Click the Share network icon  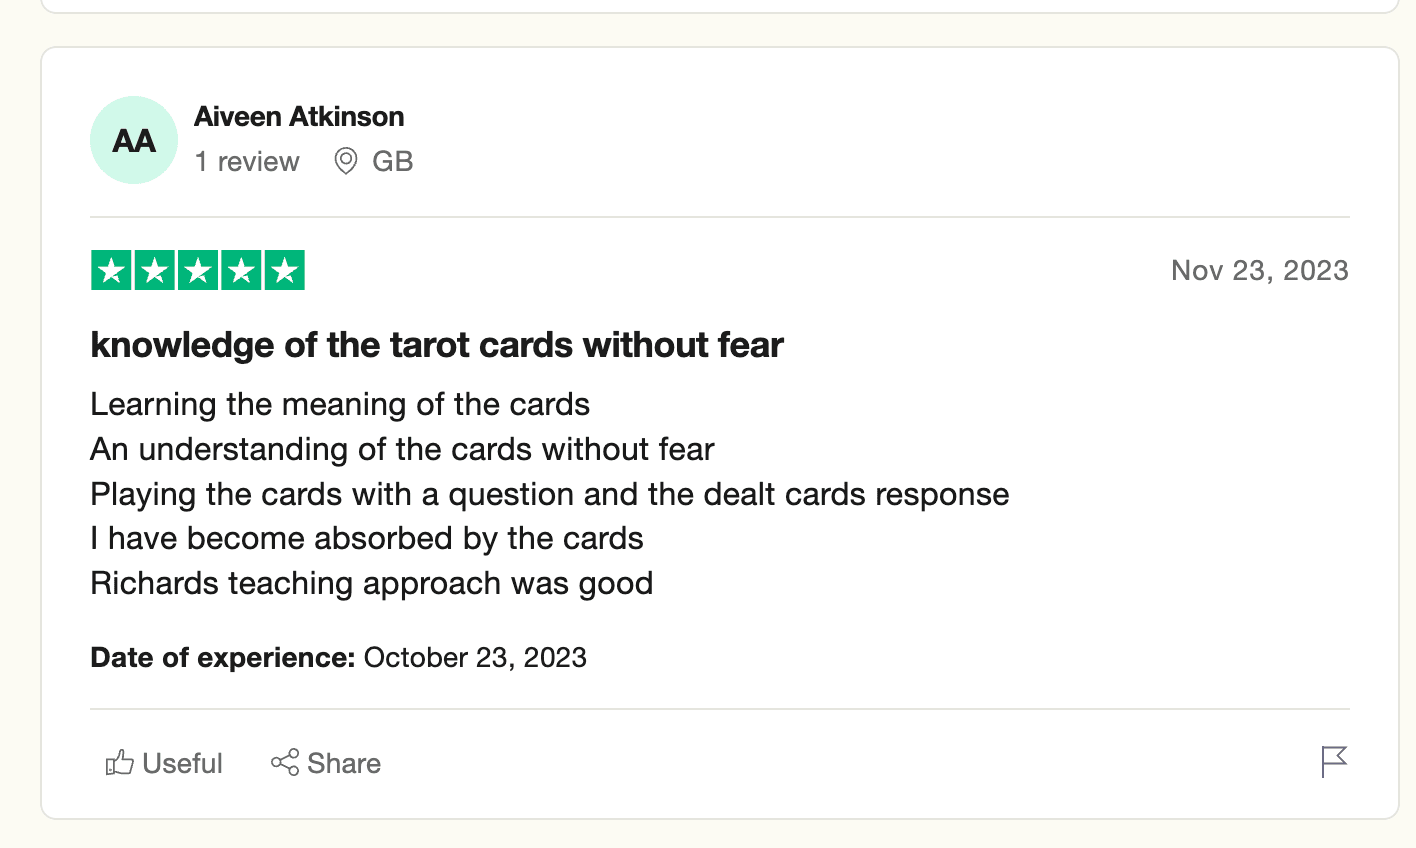coord(285,762)
